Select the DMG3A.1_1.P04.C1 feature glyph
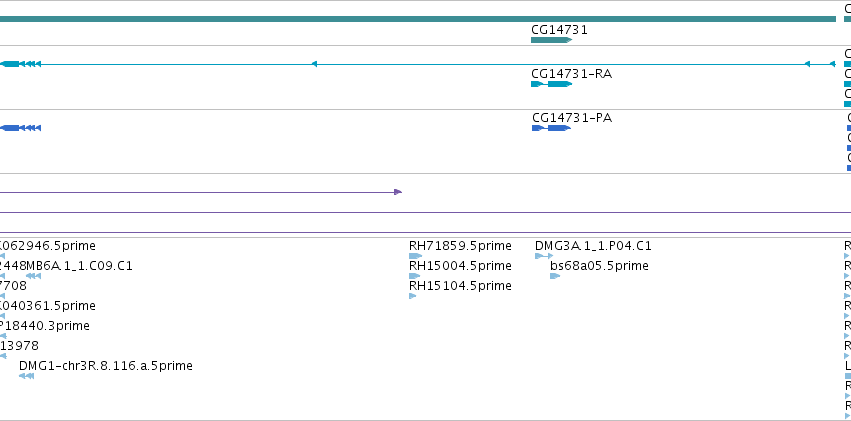Viewport: 851px width, 421px height. (x=544, y=256)
